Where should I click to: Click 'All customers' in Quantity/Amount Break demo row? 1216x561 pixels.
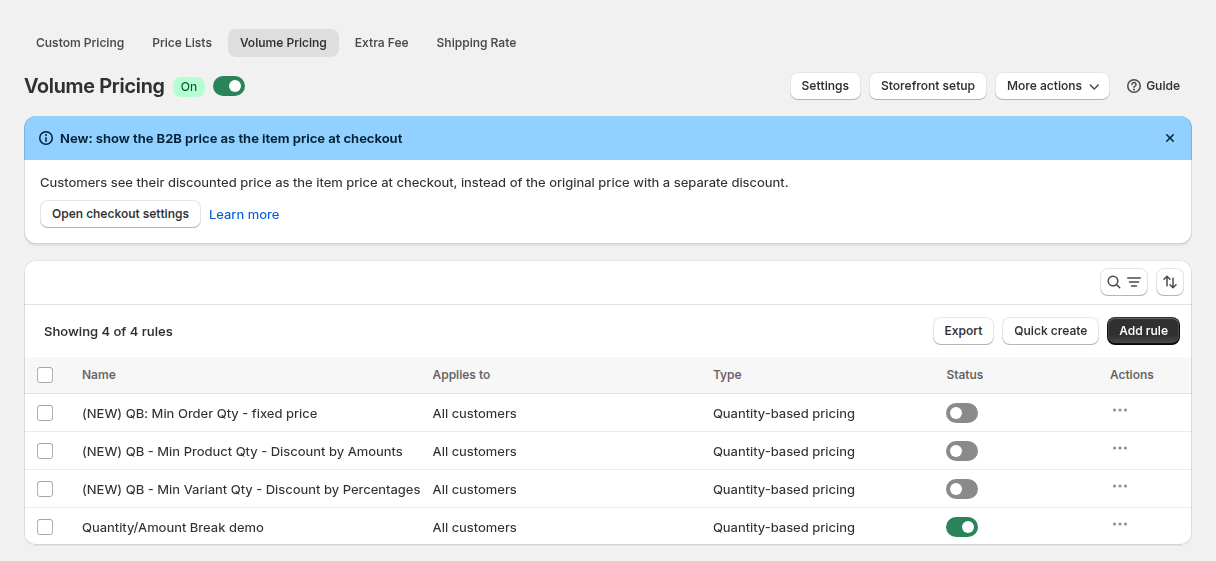tap(474, 528)
